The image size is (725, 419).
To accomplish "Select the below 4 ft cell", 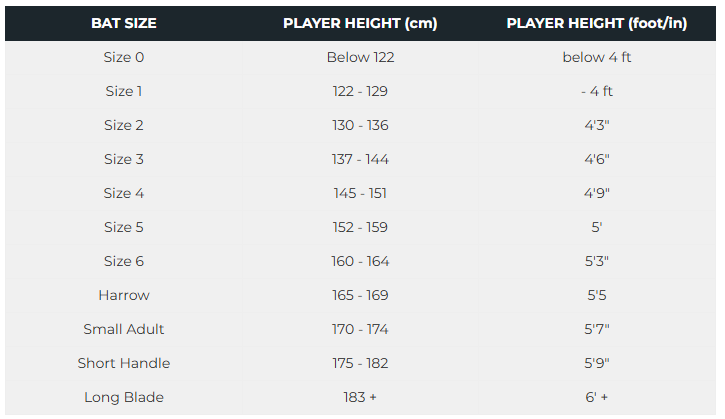I will 597,57.
